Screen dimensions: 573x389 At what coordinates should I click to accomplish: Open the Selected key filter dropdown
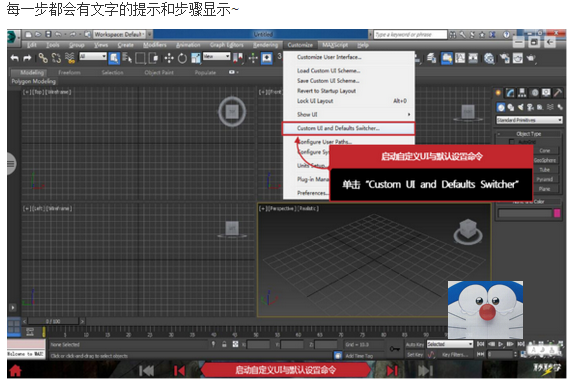[450, 344]
